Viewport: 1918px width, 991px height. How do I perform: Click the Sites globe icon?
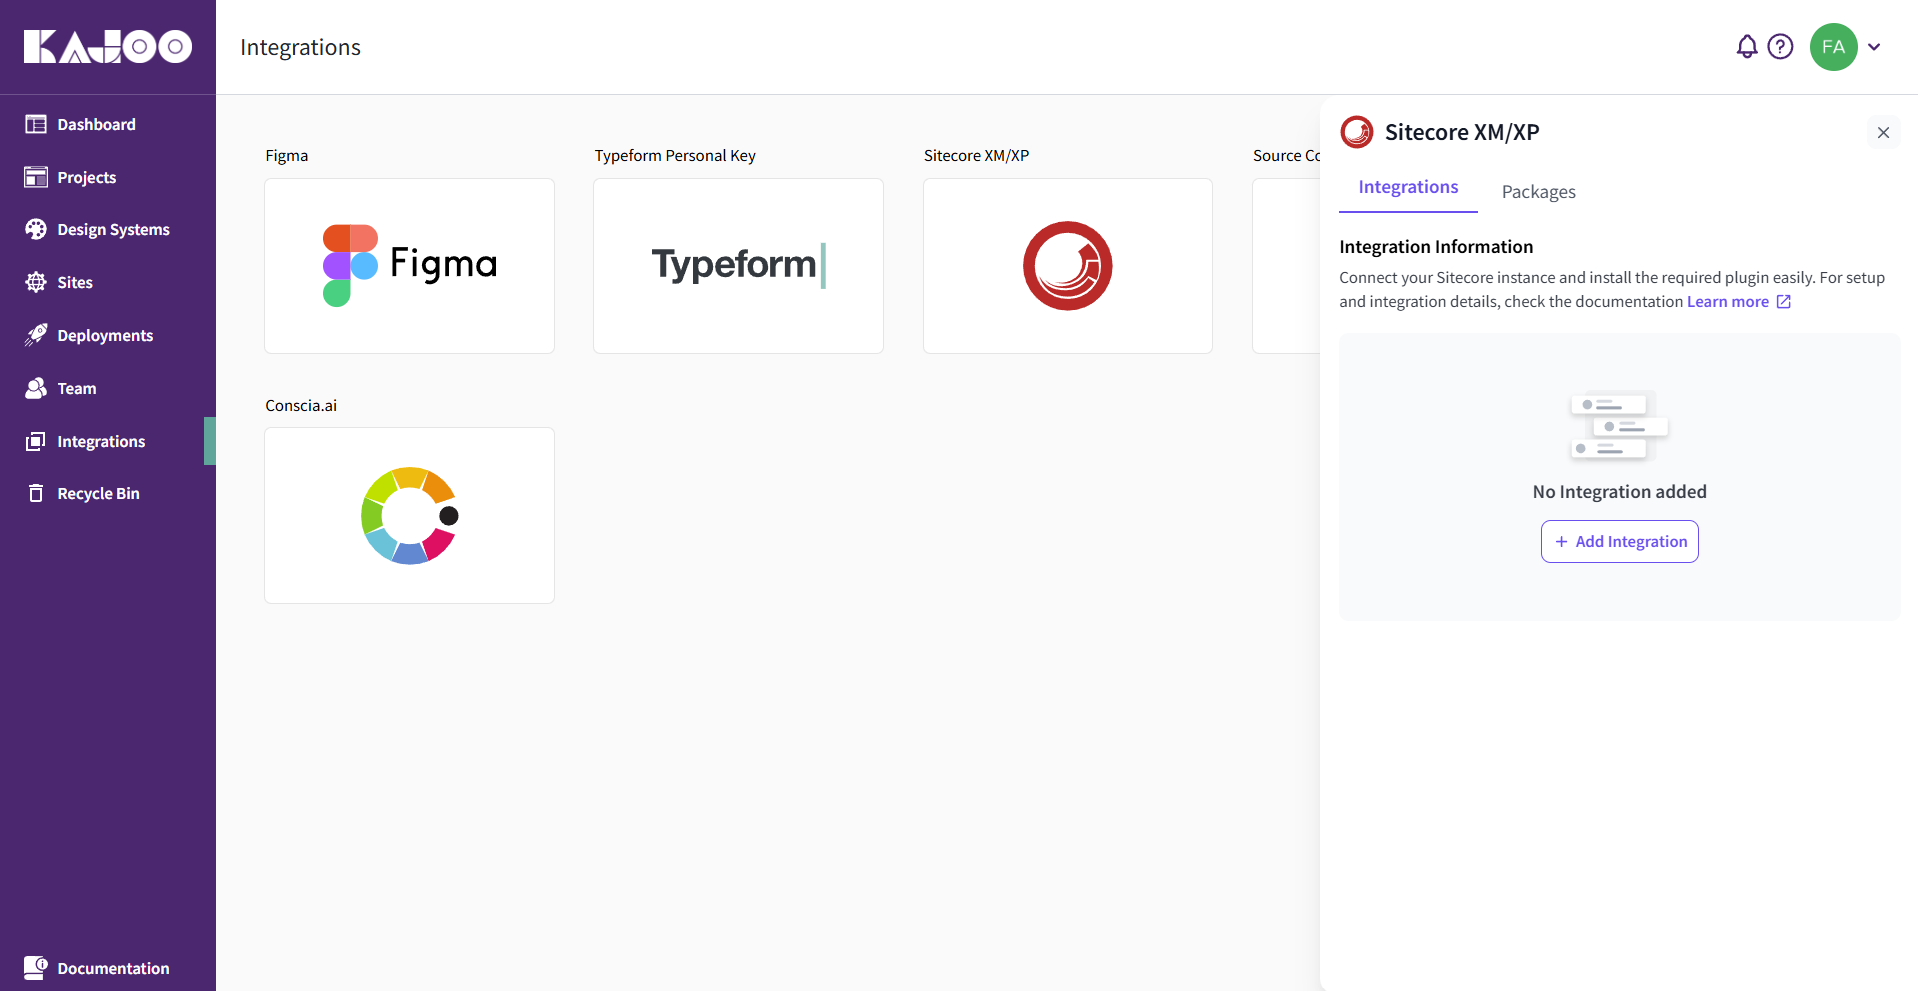point(36,282)
